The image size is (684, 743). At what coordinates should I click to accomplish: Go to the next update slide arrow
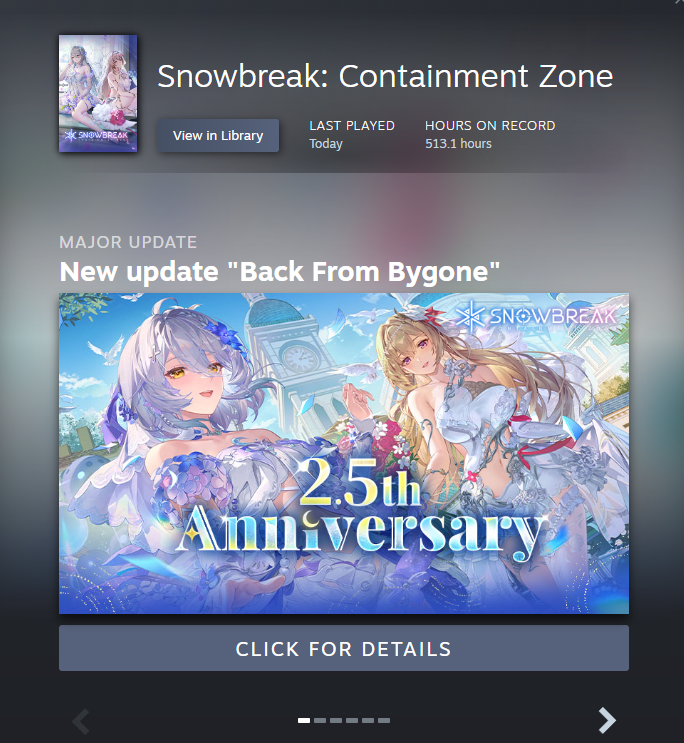click(607, 720)
